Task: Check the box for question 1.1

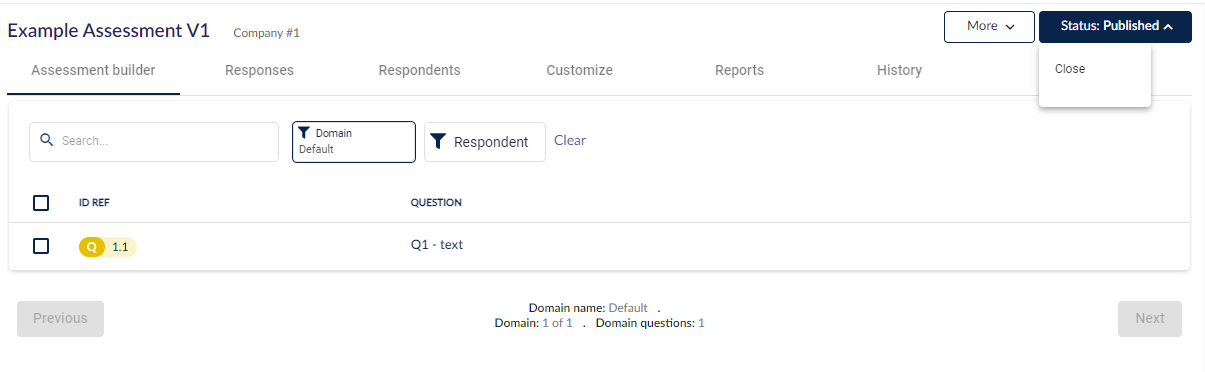Action: (x=41, y=246)
